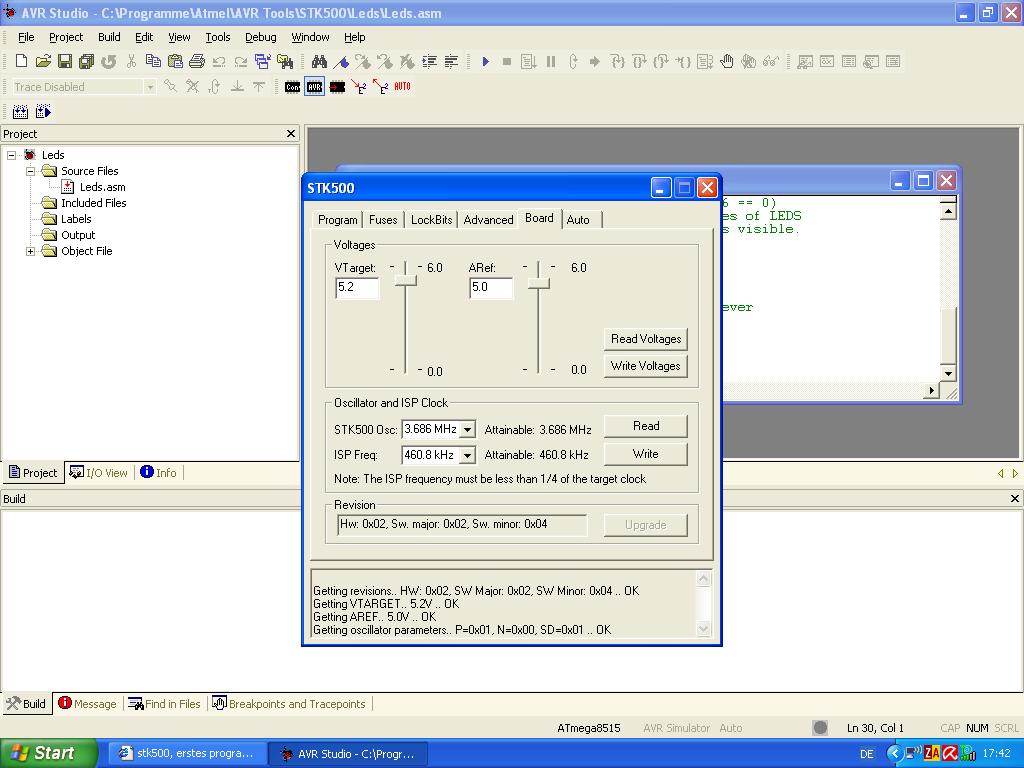Toggle breakpoint with the hand icon

726,61
